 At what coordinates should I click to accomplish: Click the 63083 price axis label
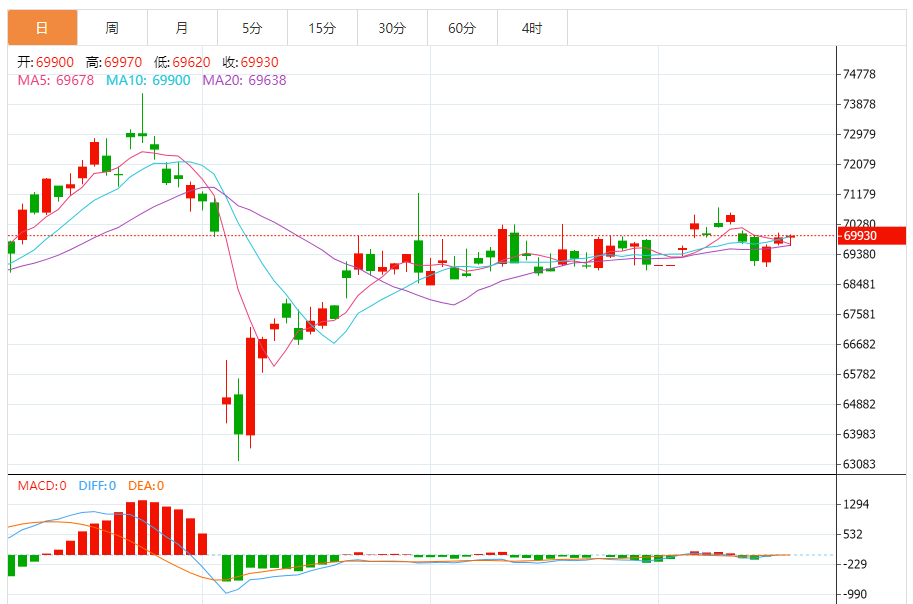[859, 464]
